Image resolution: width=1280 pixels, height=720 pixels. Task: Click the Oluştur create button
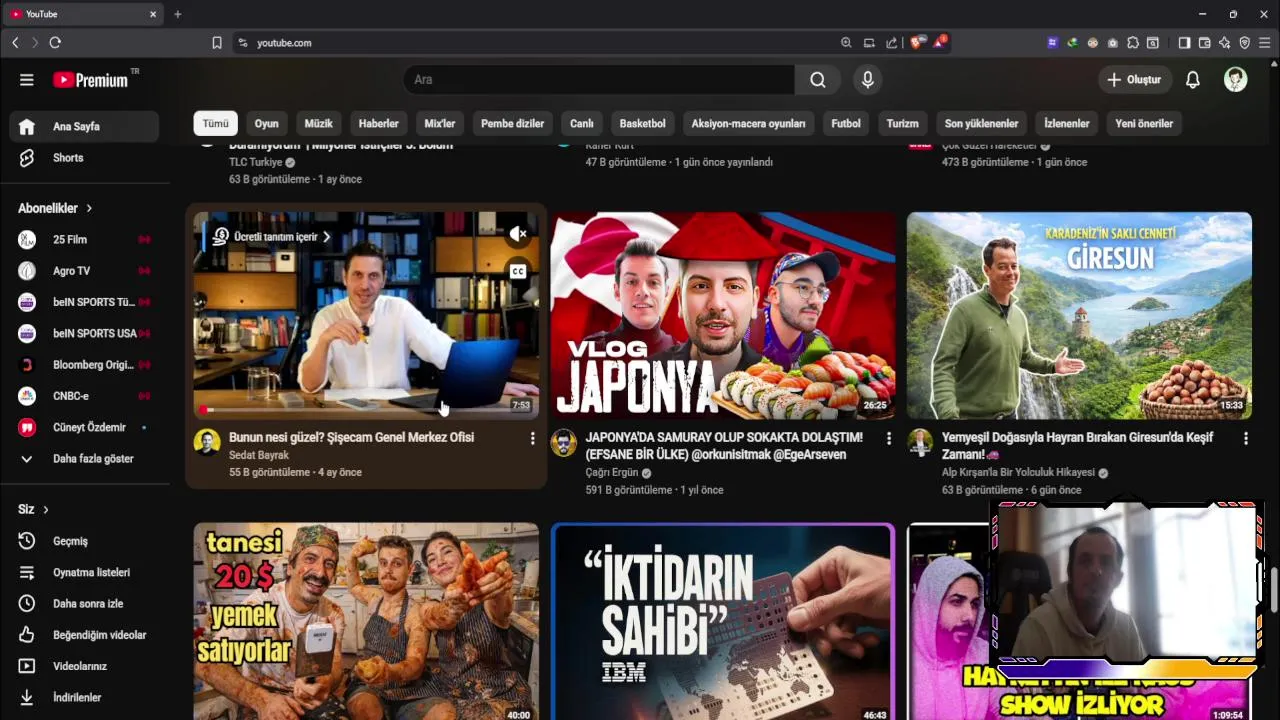click(1134, 80)
